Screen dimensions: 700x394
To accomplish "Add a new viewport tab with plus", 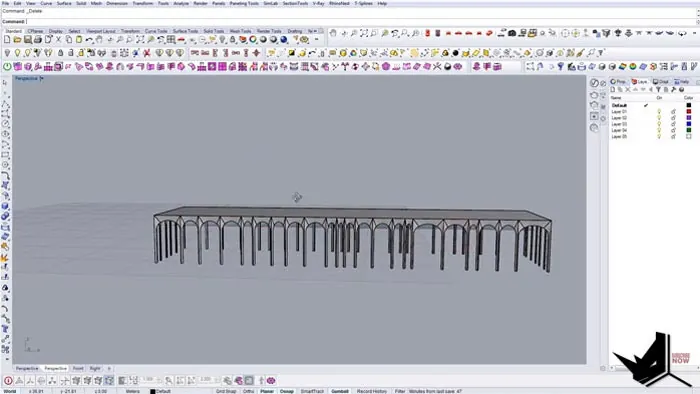I will click(x=109, y=369).
